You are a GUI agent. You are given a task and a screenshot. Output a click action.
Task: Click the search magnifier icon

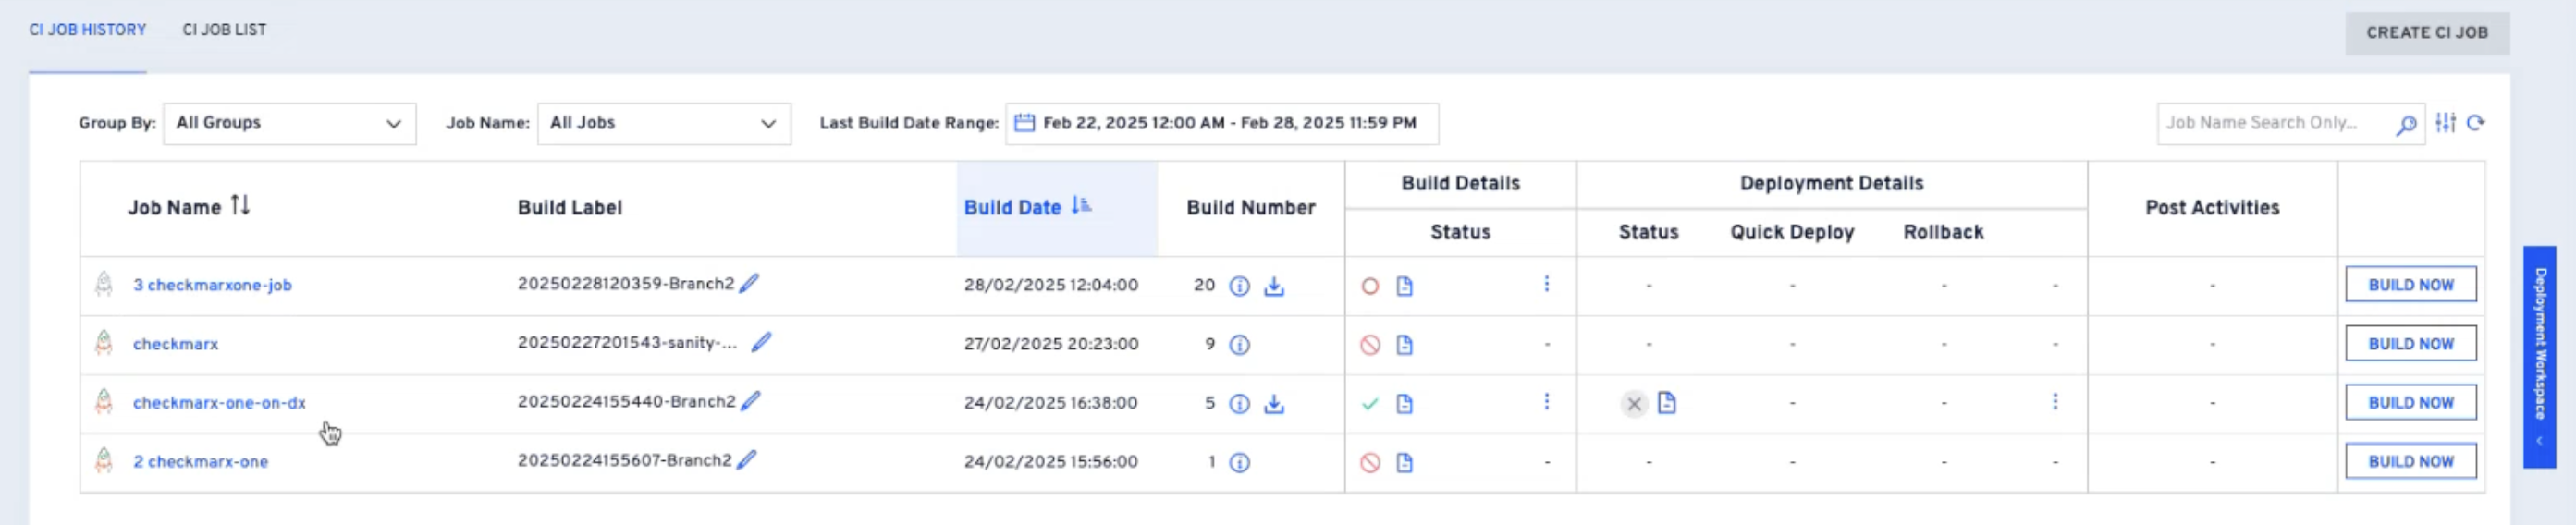tap(2406, 124)
